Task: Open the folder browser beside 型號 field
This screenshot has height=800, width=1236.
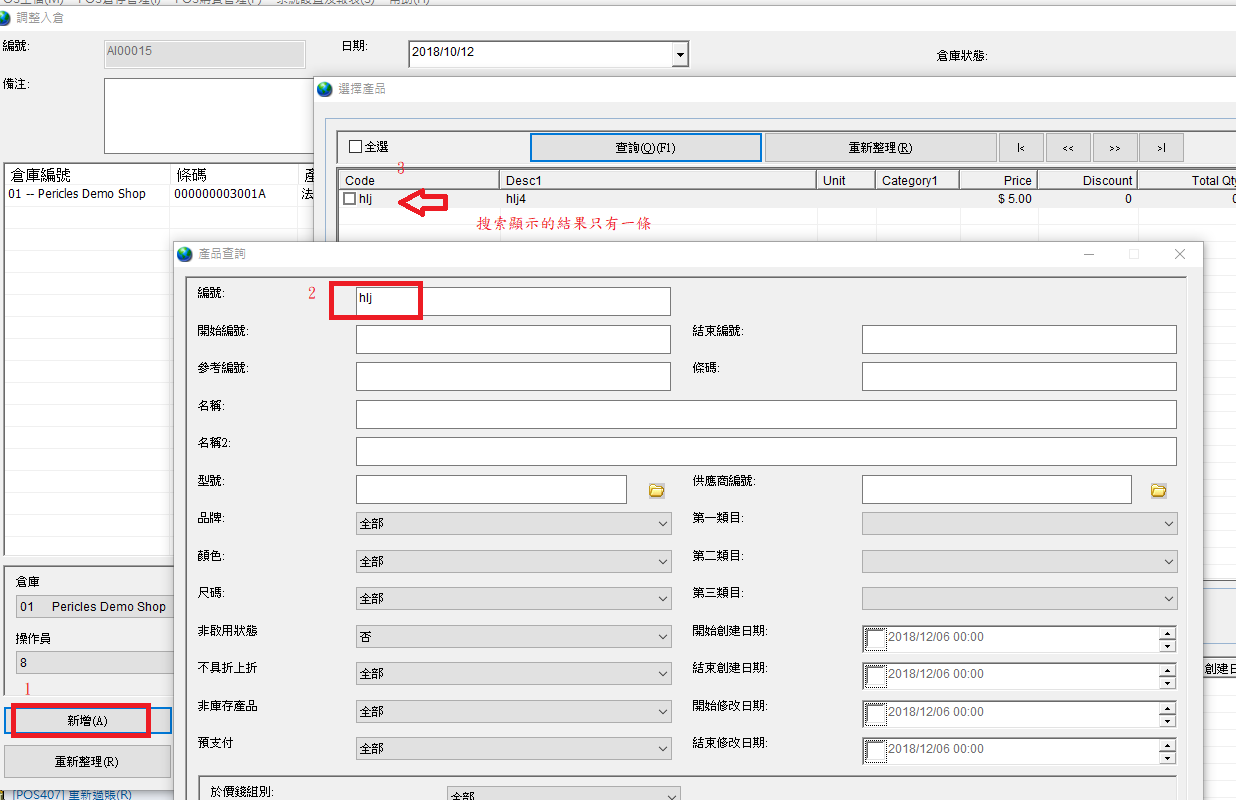Action: pyautogui.click(x=657, y=490)
